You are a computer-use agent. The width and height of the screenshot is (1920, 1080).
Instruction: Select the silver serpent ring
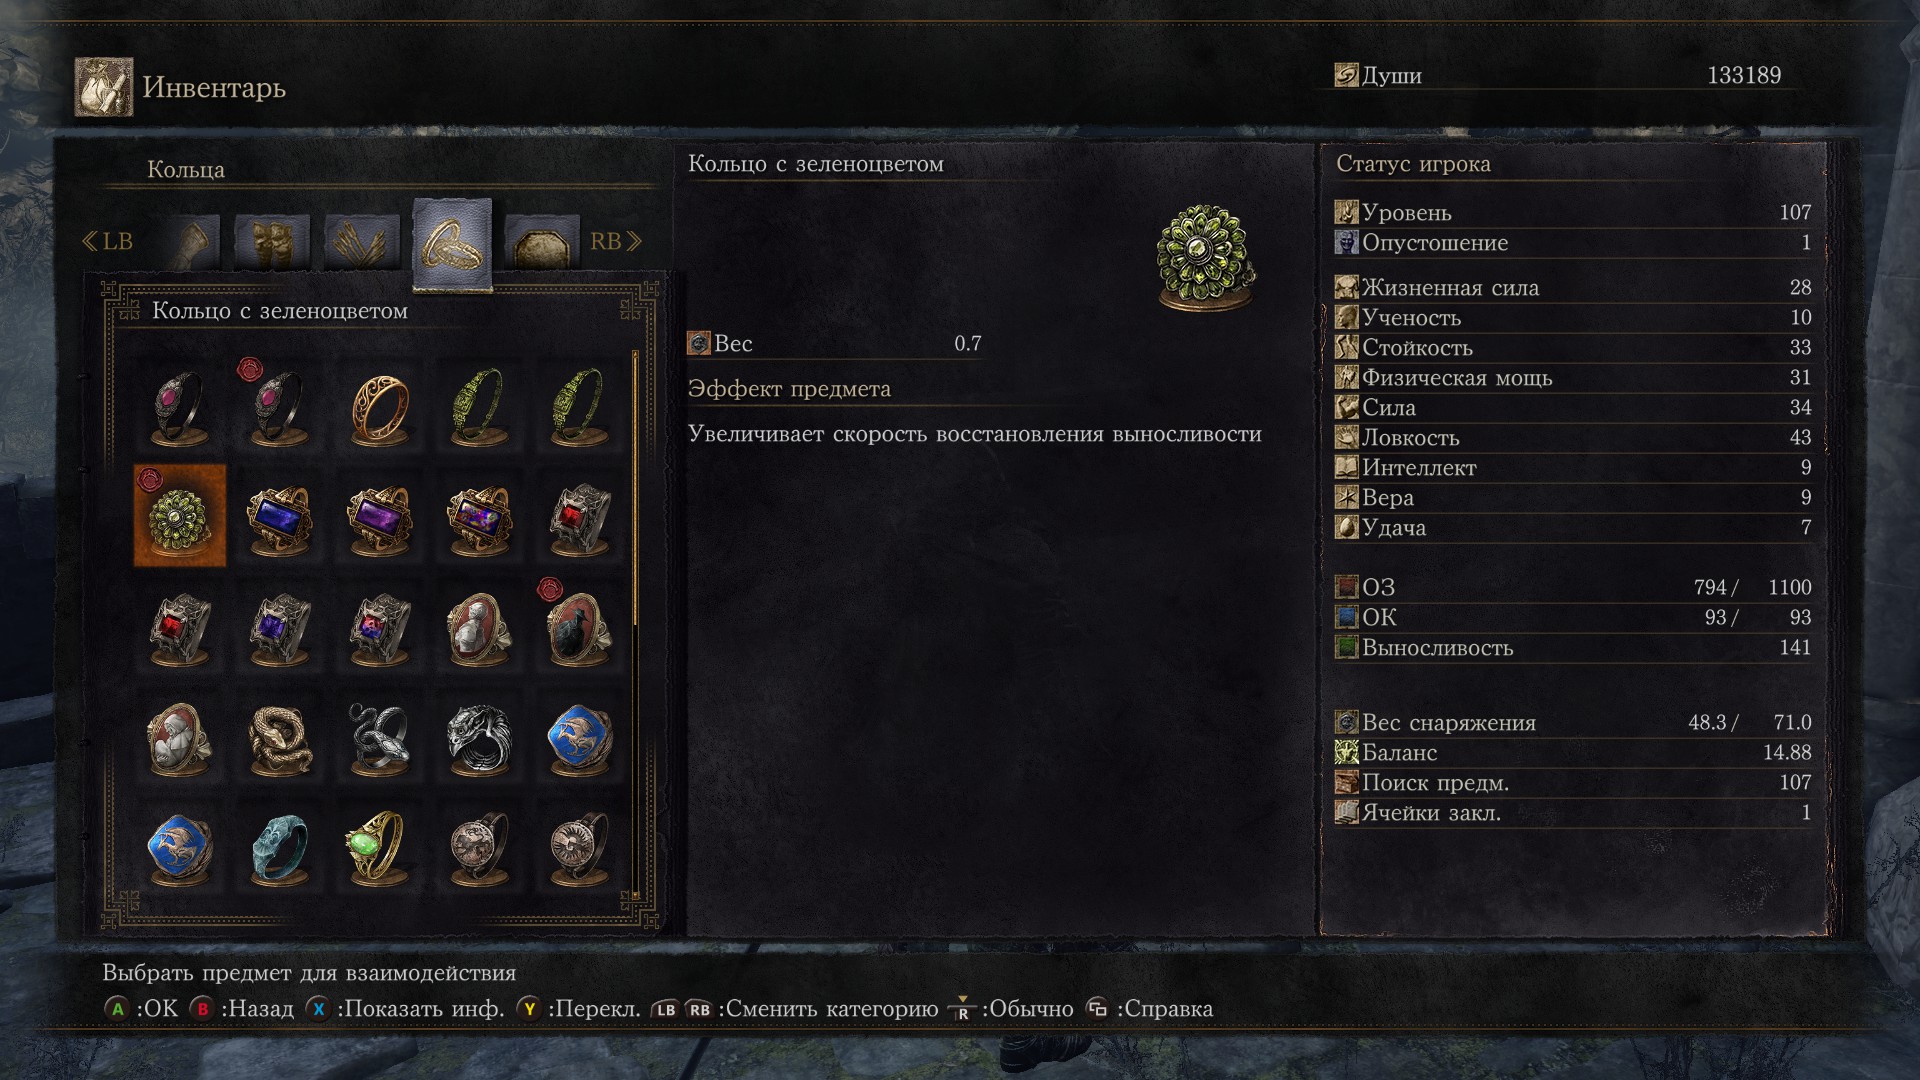[380, 738]
